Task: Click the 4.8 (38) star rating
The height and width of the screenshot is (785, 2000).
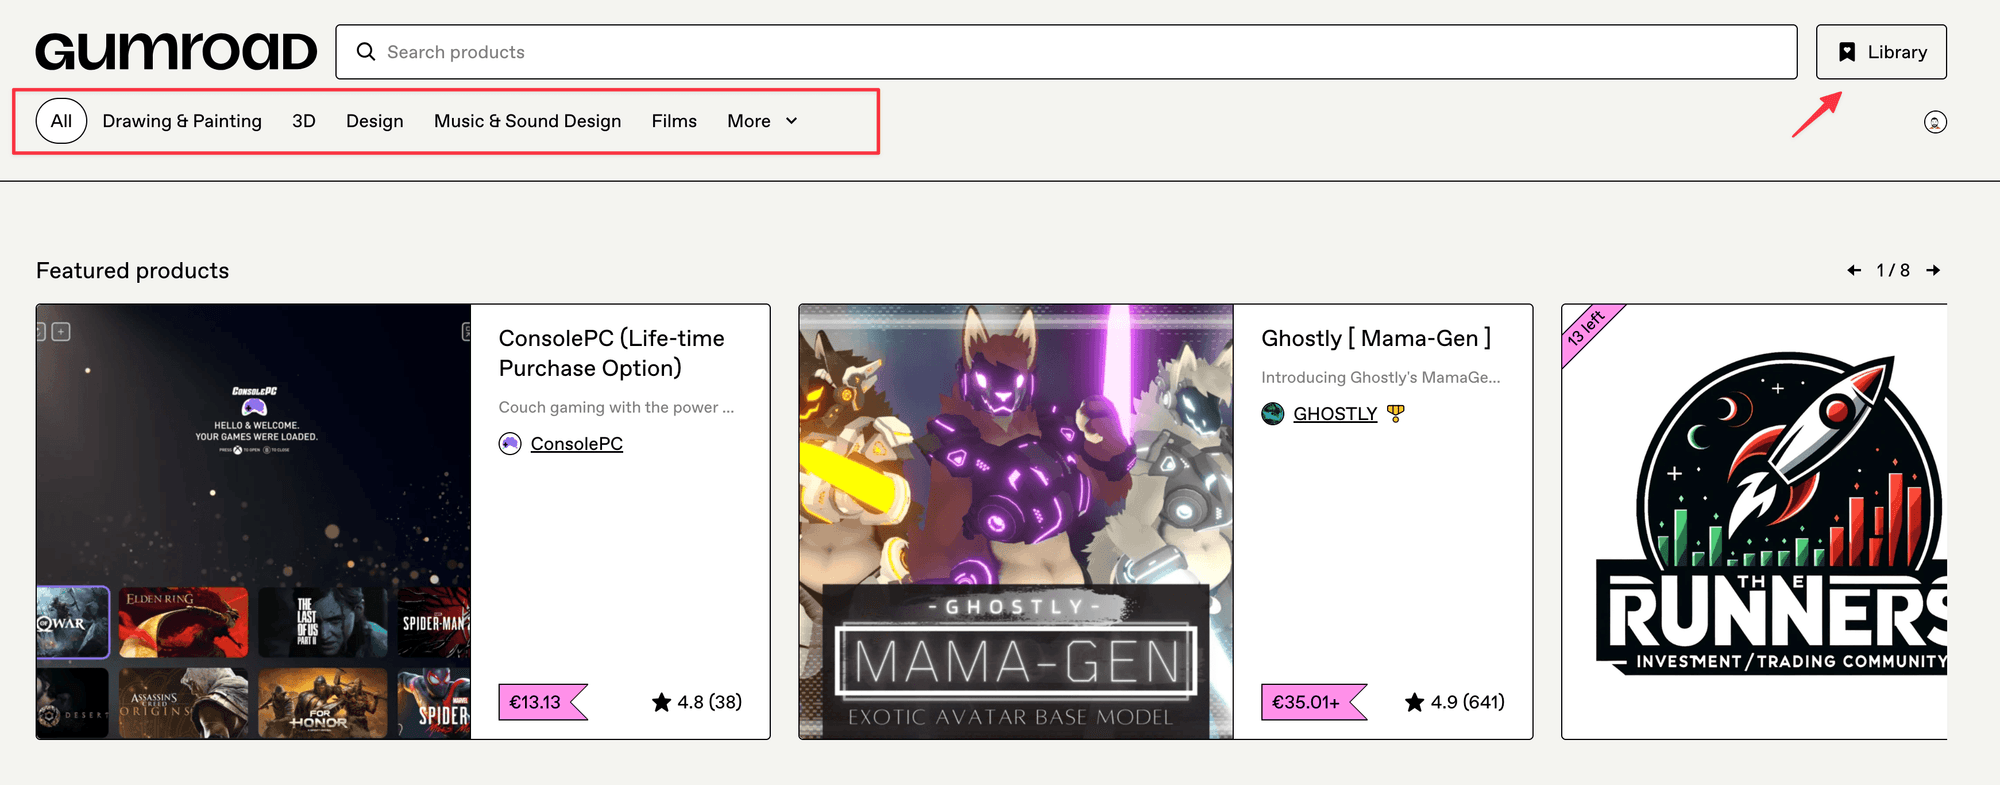Action: coord(697,702)
